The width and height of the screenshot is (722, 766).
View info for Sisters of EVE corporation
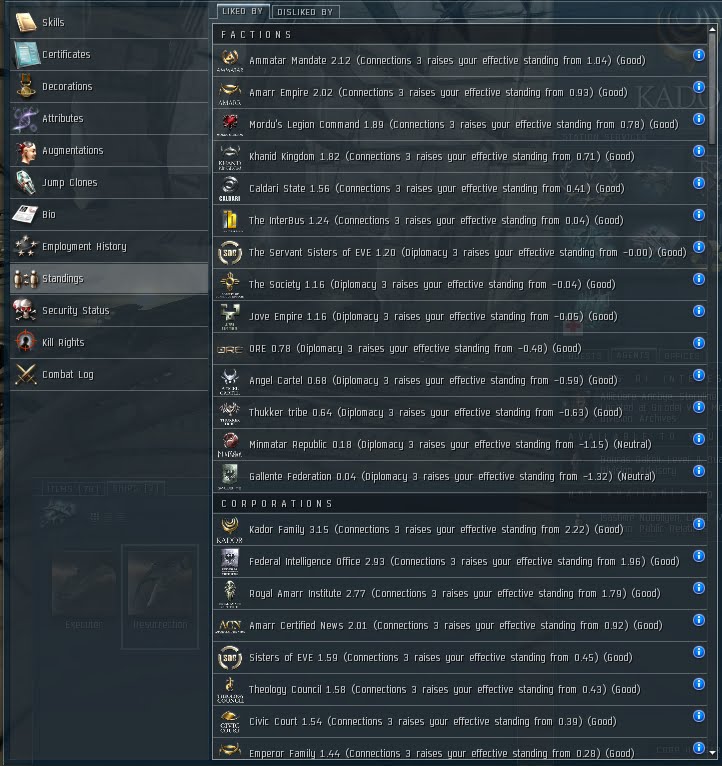click(x=699, y=652)
